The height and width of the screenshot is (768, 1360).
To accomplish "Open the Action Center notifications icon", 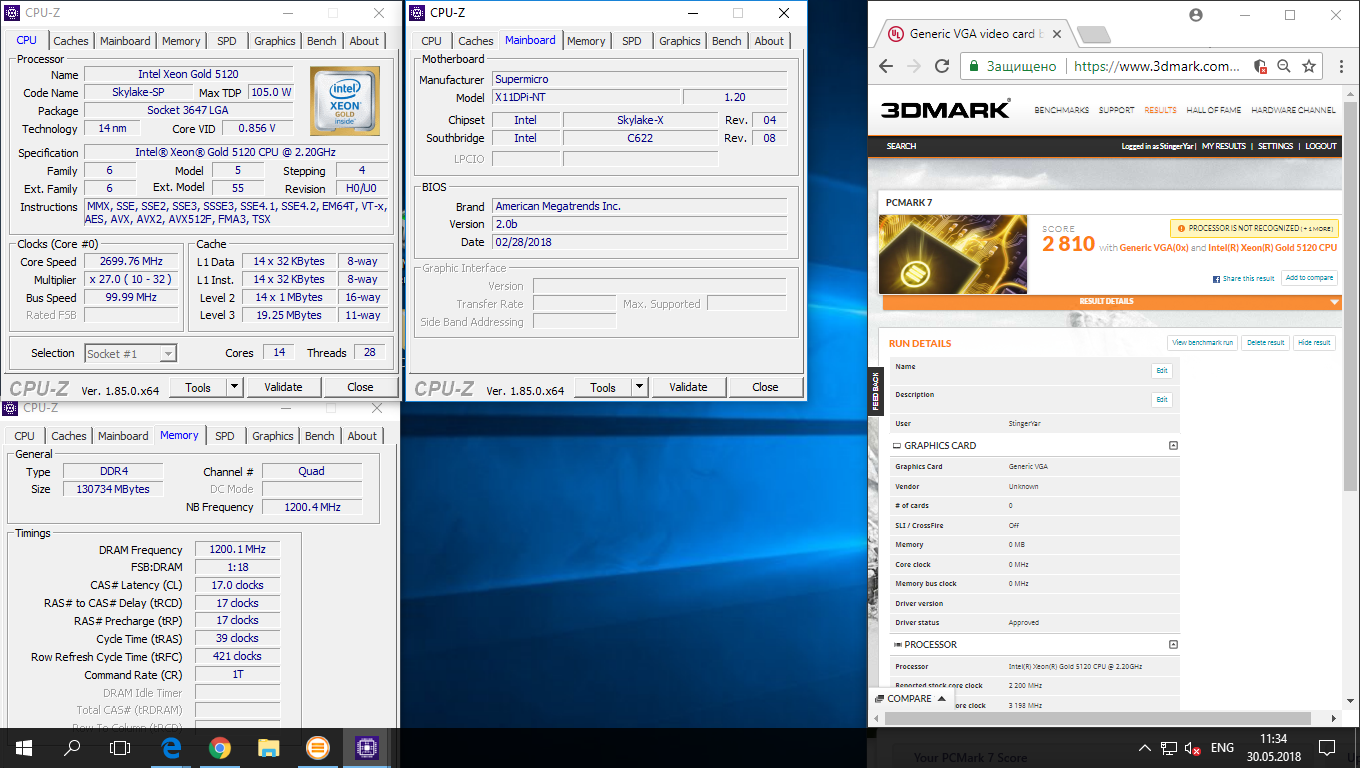I will [1327, 747].
